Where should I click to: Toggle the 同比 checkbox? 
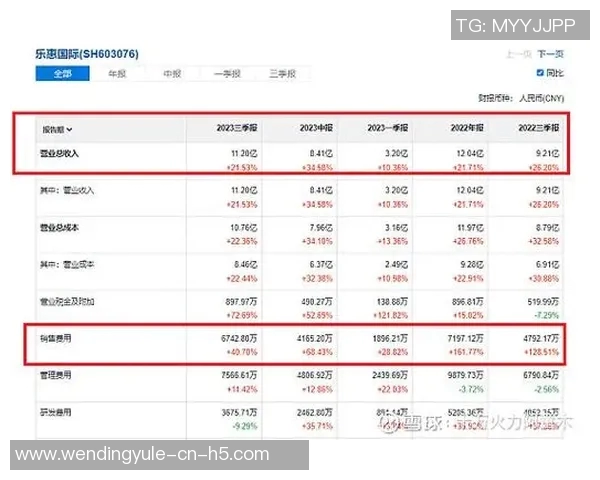coord(540,73)
